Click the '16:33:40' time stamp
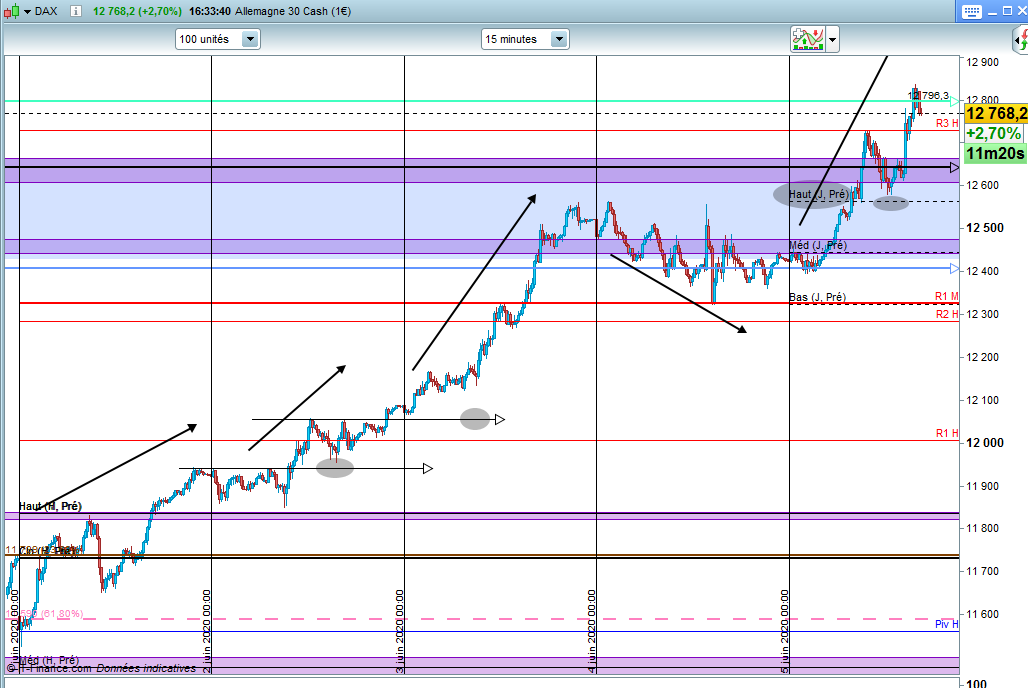The image size is (1028, 688). click(x=209, y=11)
